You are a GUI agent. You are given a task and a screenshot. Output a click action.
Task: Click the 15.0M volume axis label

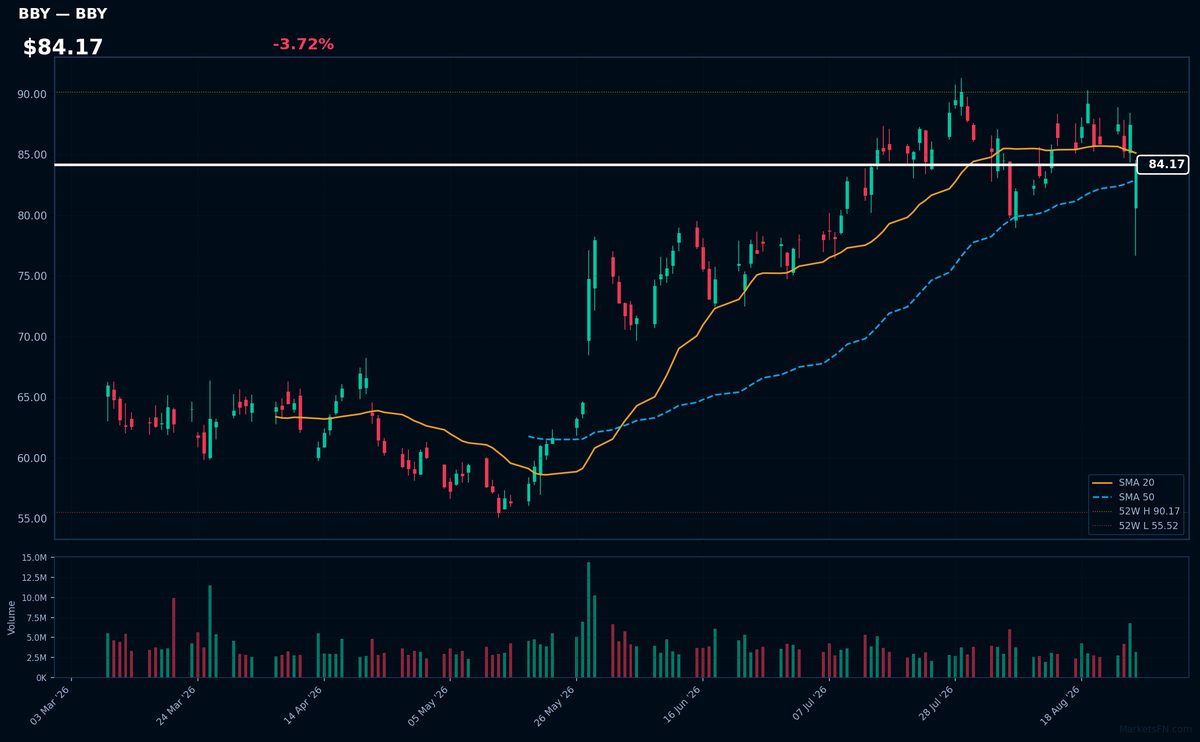coord(34,558)
